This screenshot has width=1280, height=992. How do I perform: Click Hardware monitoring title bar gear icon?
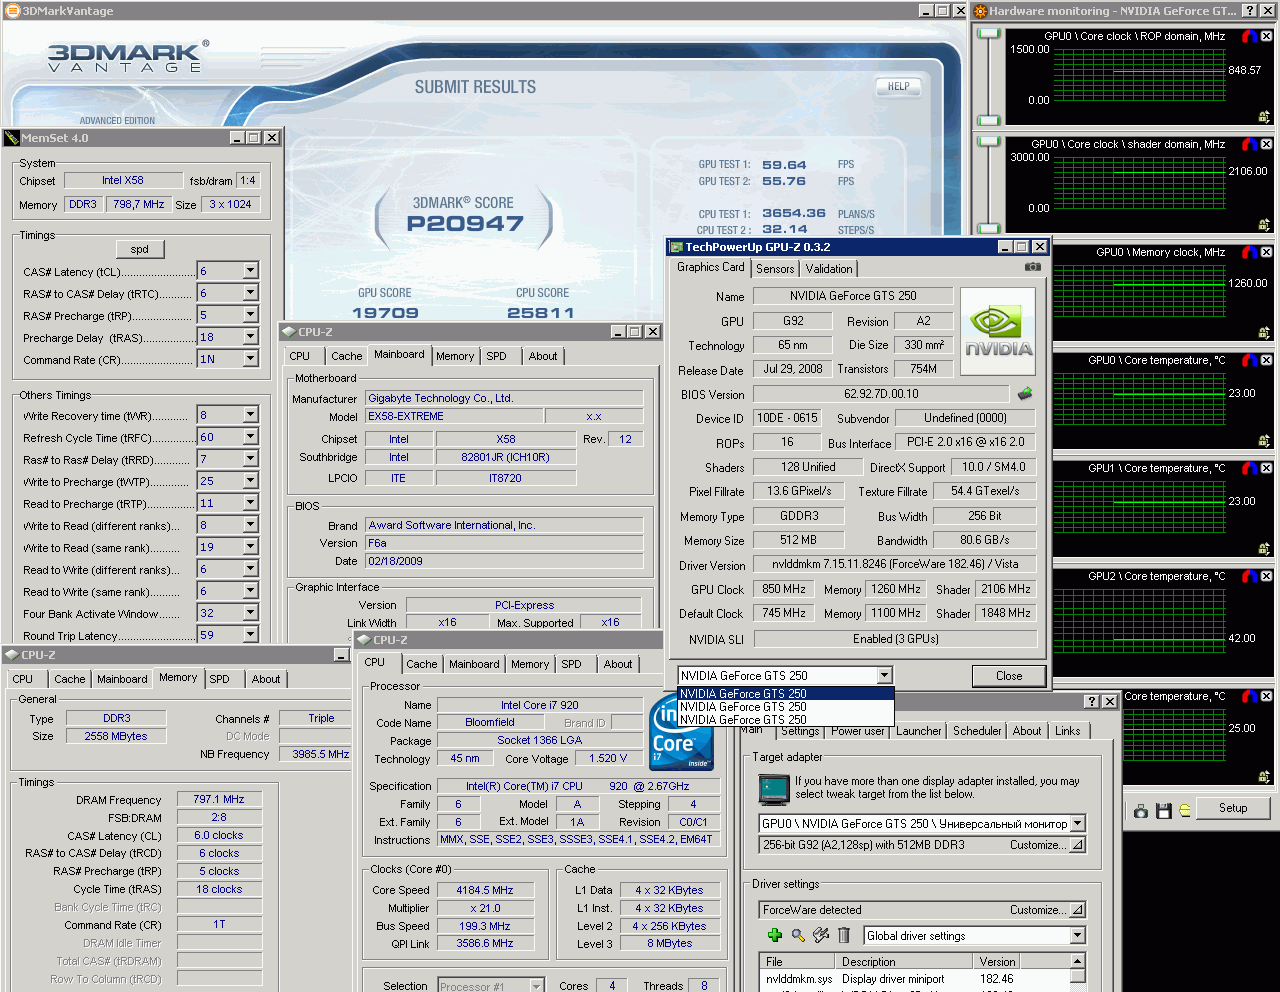tap(981, 11)
